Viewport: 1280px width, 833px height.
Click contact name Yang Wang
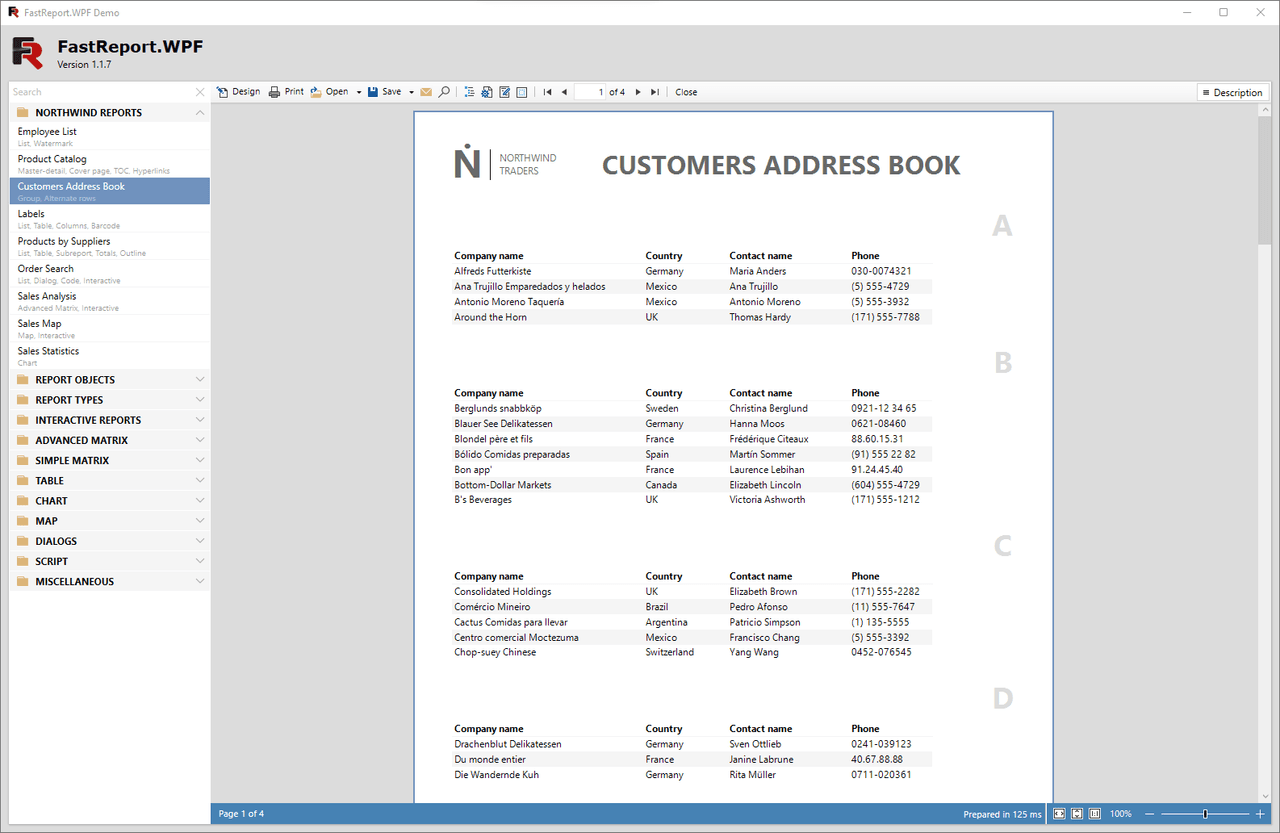click(756, 652)
